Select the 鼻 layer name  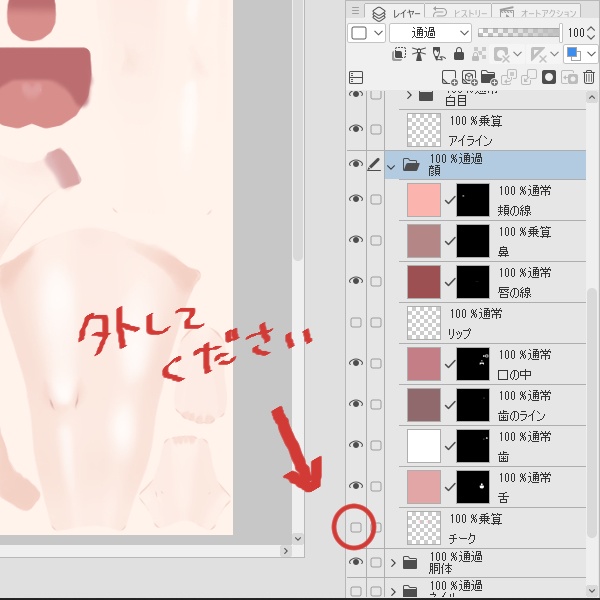pos(503,252)
